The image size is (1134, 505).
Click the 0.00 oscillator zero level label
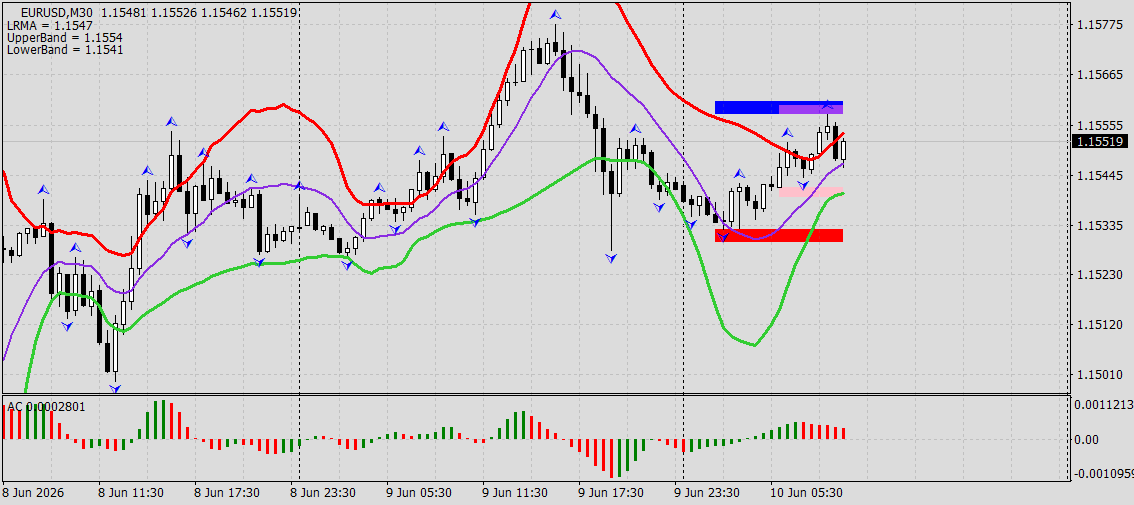coord(1088,439)
